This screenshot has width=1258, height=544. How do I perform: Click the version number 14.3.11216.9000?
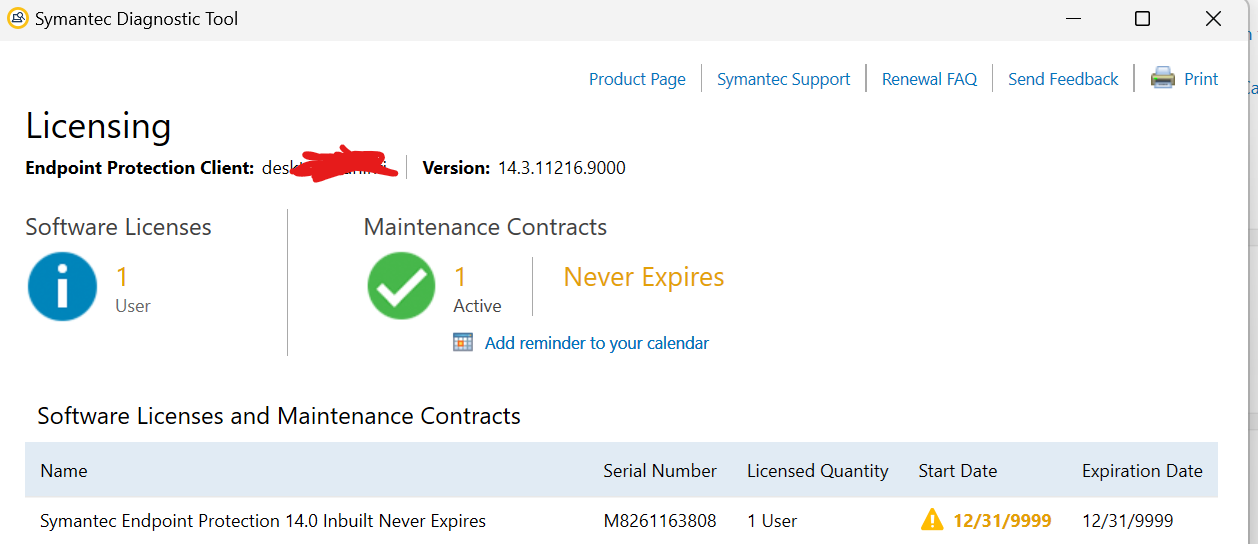tap(562, 168)
